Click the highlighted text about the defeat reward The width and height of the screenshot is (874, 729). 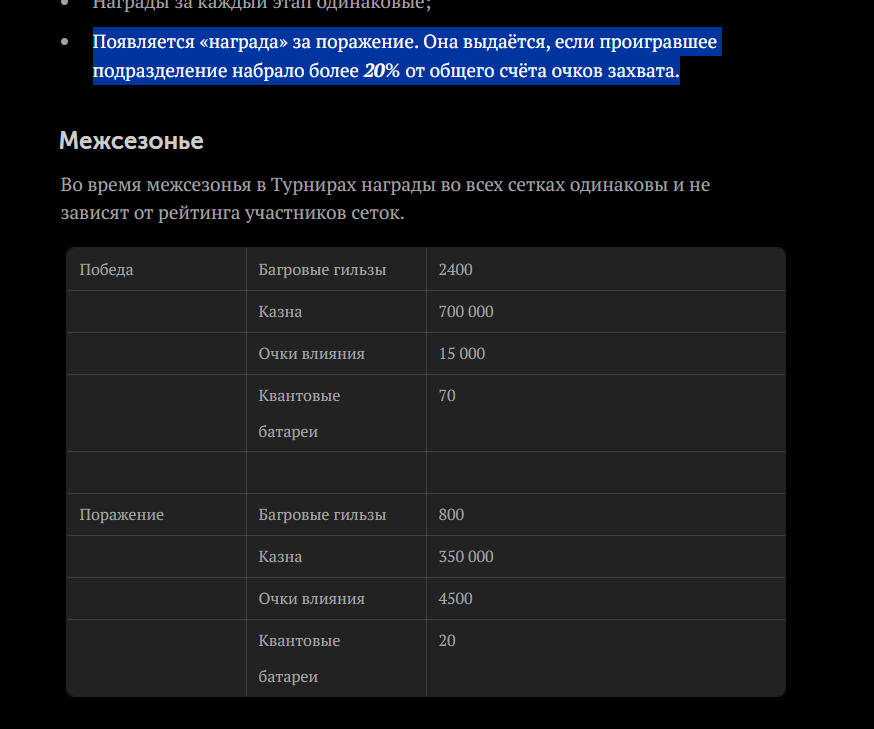click(x=405, y=44)
